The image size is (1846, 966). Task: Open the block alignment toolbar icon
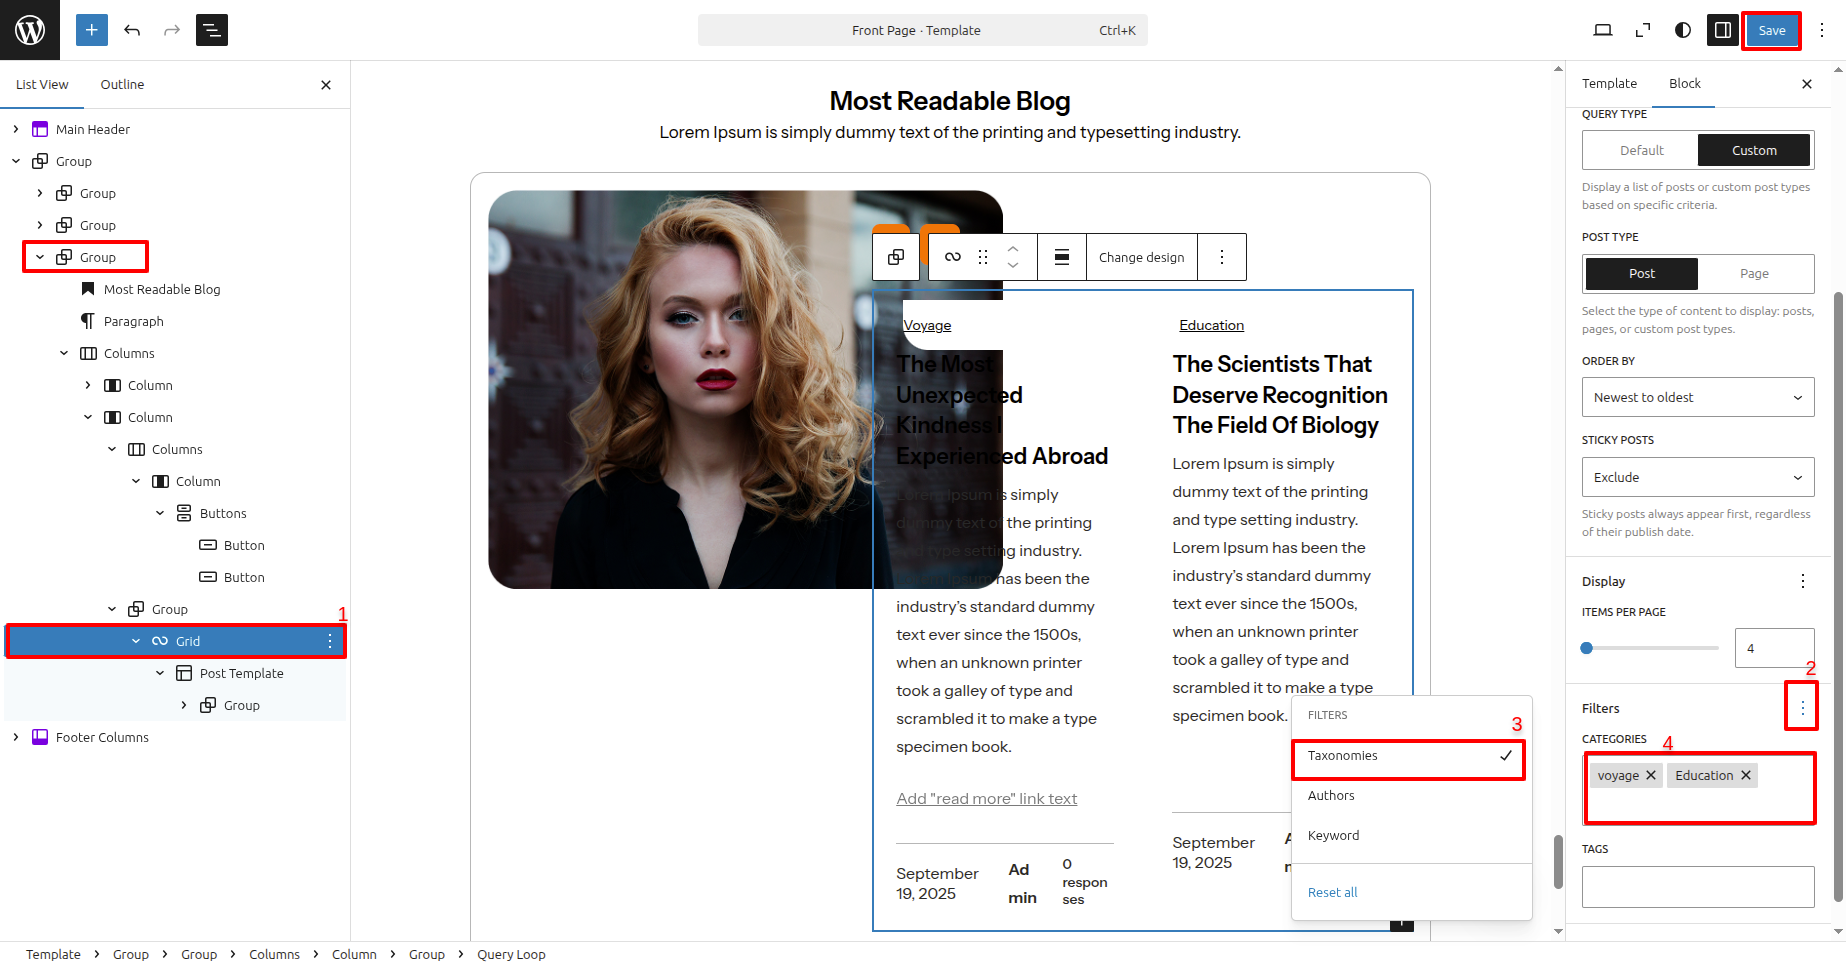click(x=1062, y=257)
